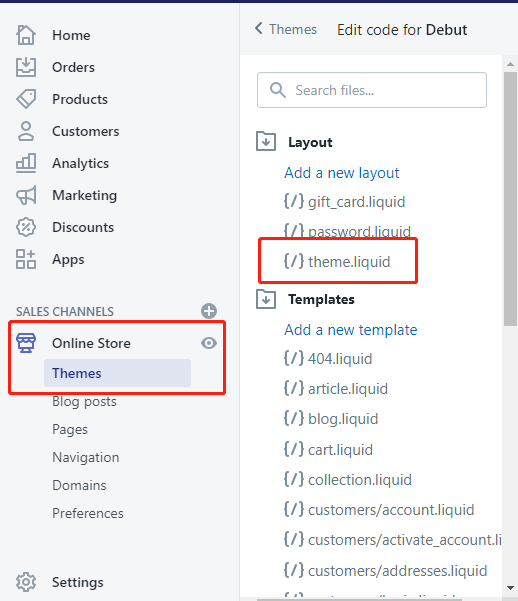Click the Marketing megaphone icon
Screen dimensions: 518x601
(26, 195)
